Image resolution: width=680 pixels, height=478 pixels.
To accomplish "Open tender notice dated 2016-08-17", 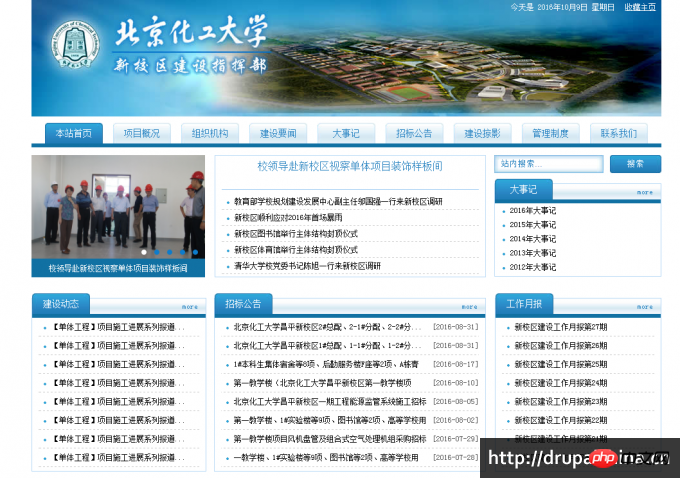I will click(x=326, y=364).
